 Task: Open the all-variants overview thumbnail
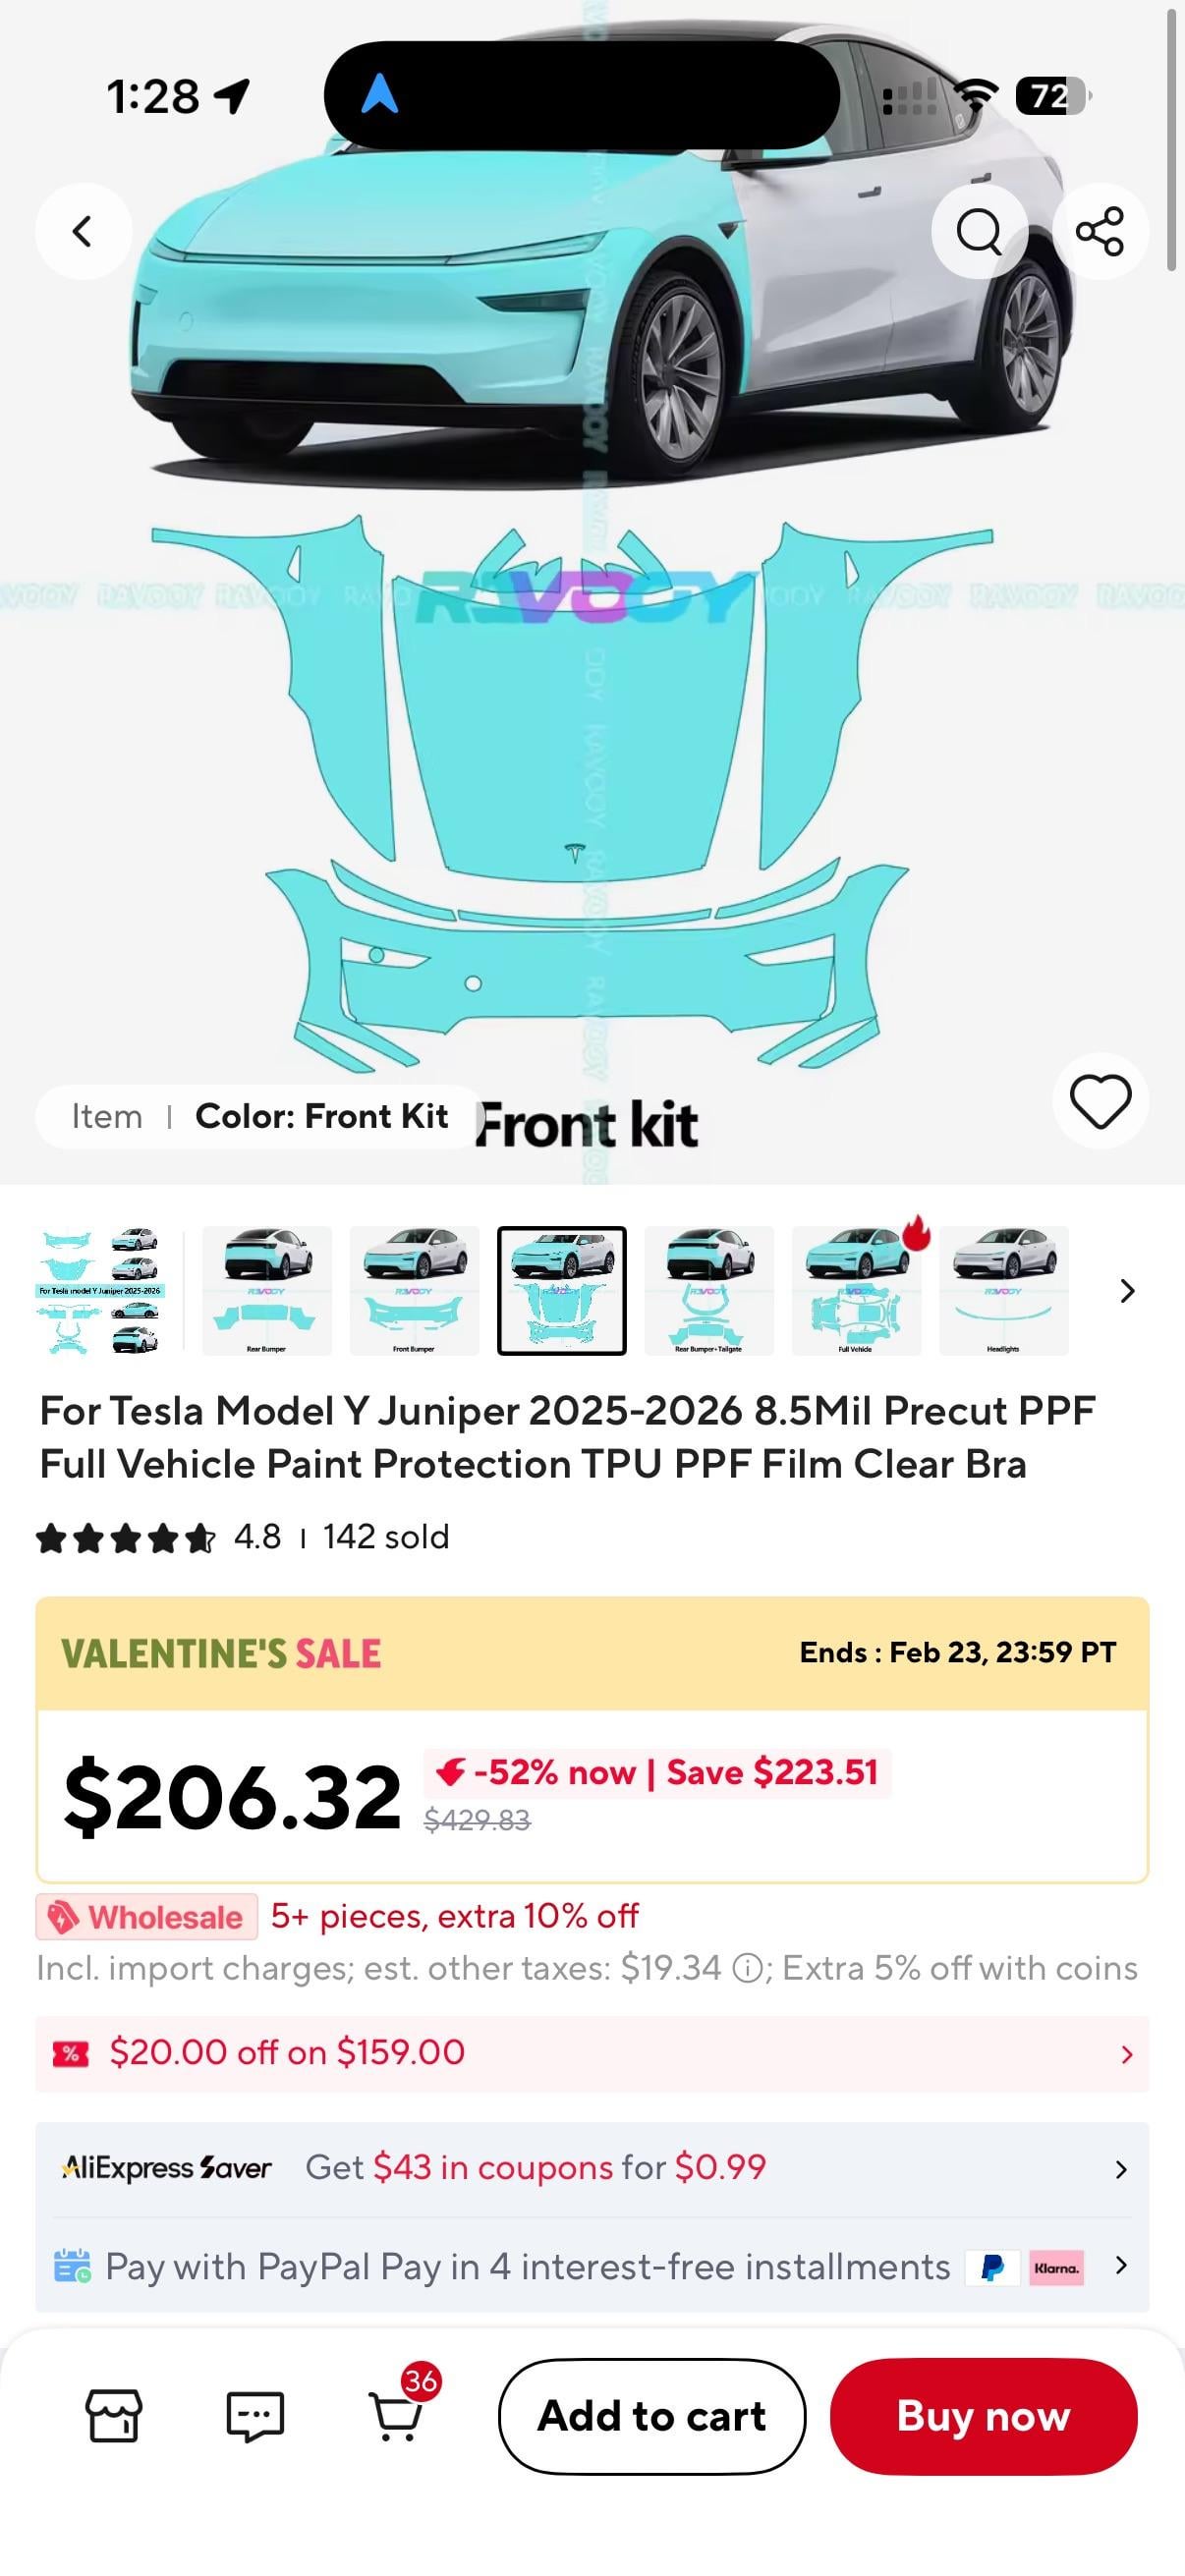pos(99,1290)
